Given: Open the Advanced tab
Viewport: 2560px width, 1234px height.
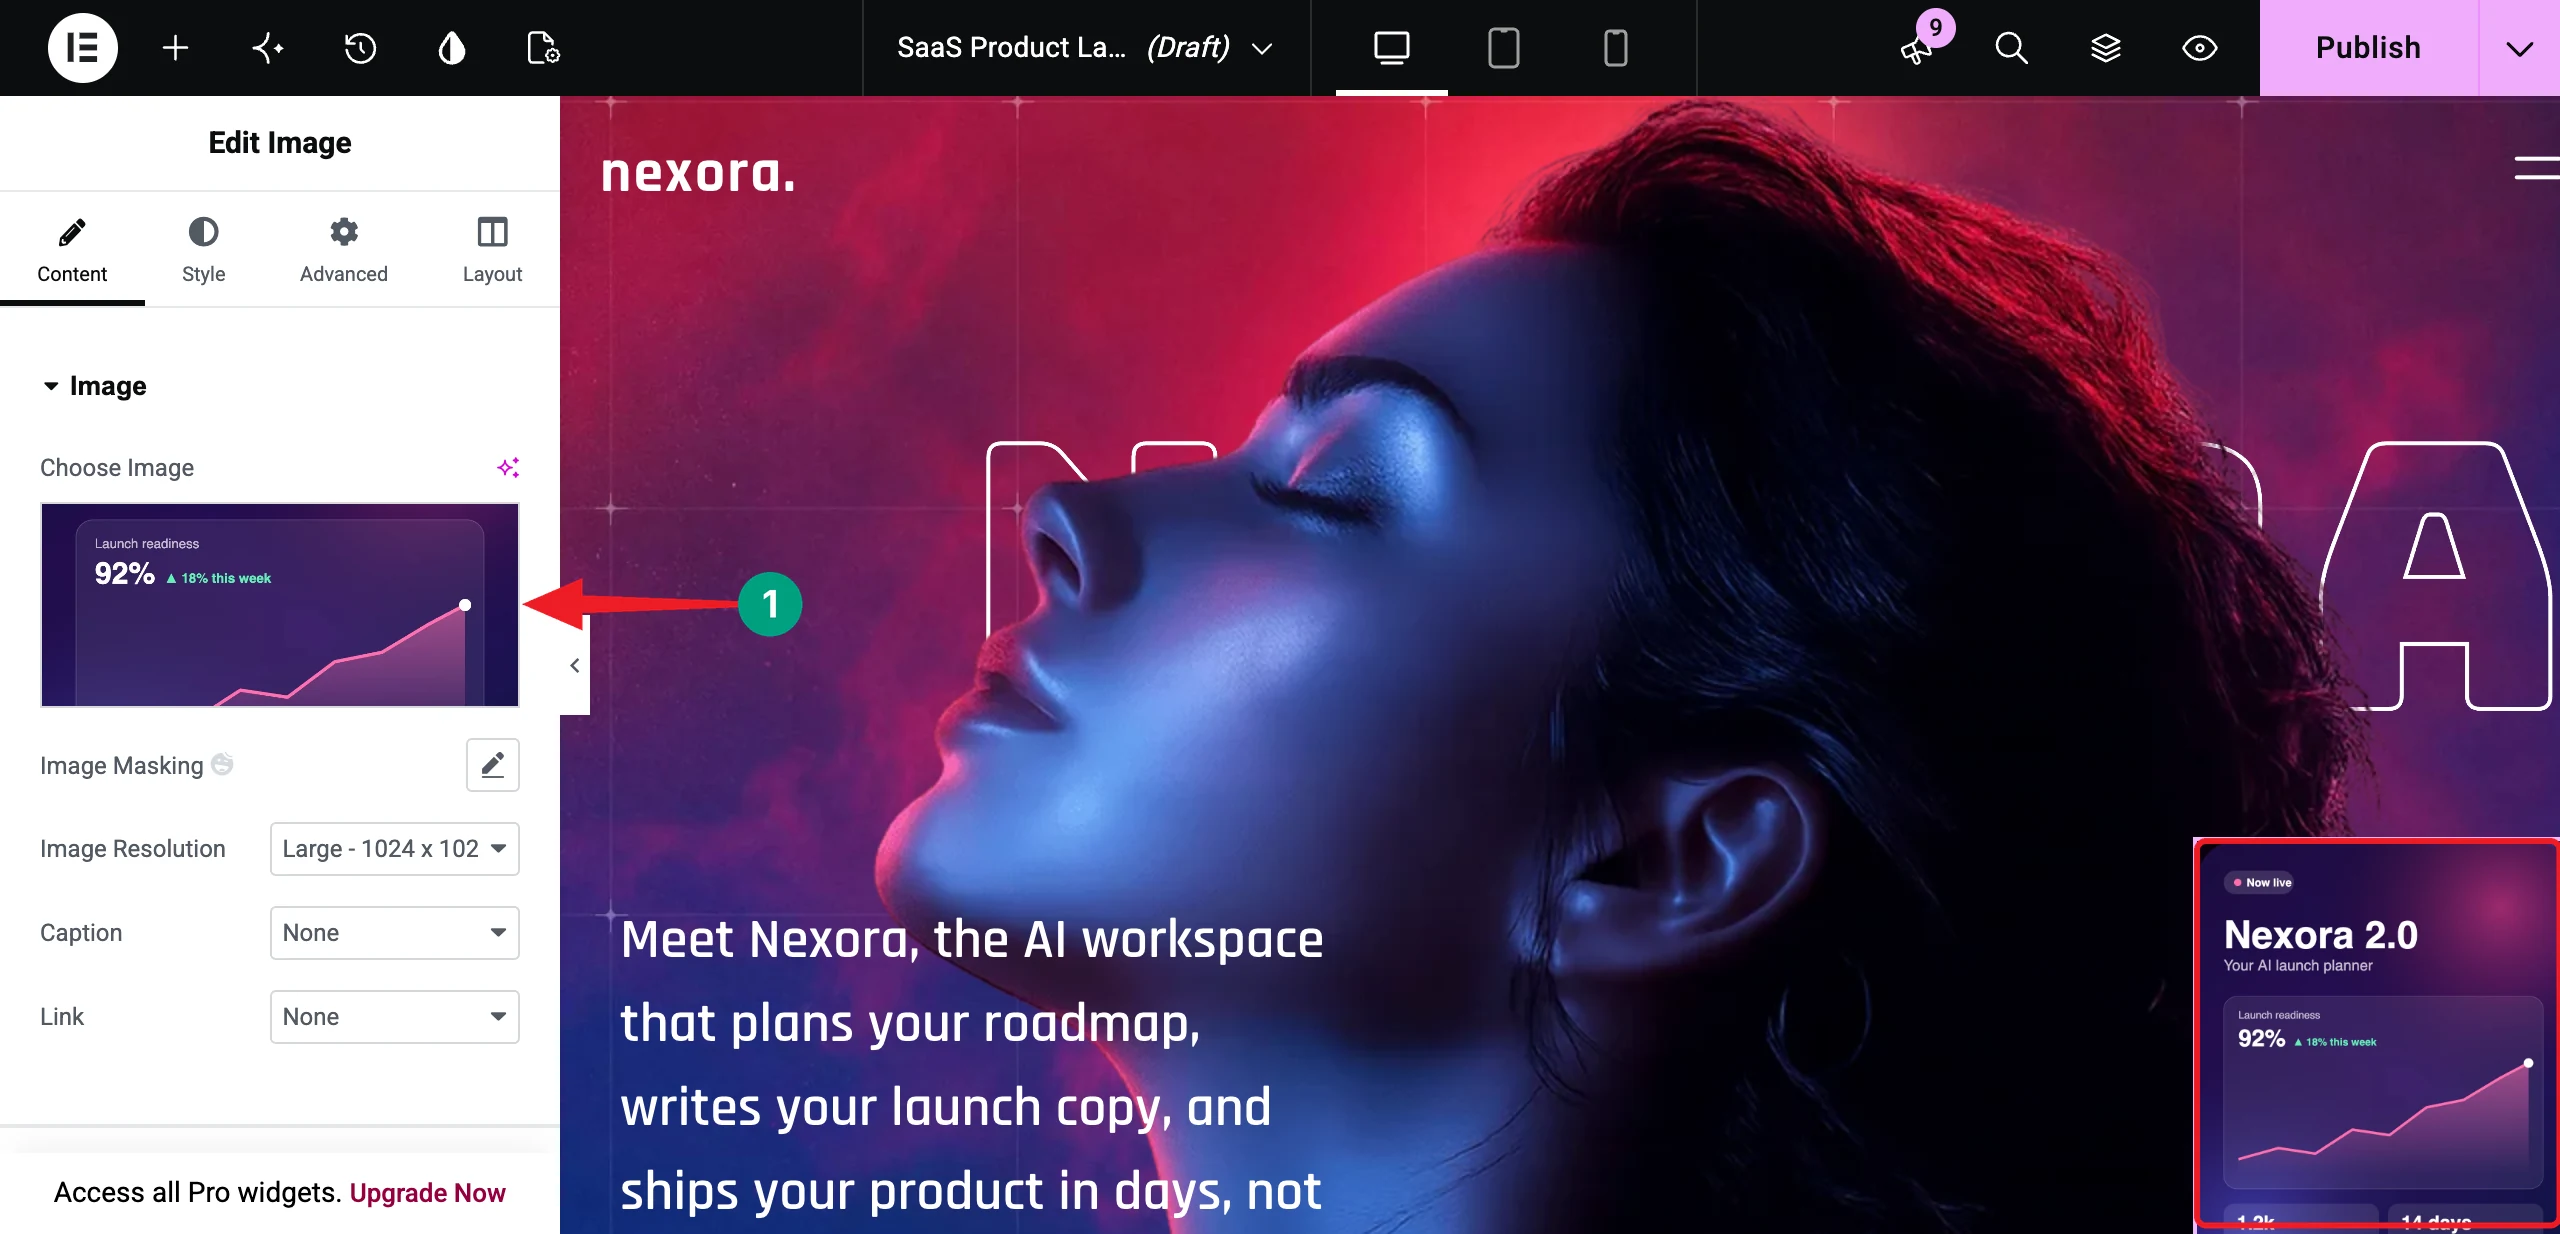Looking at the screenshot, I should click(343, 250).
